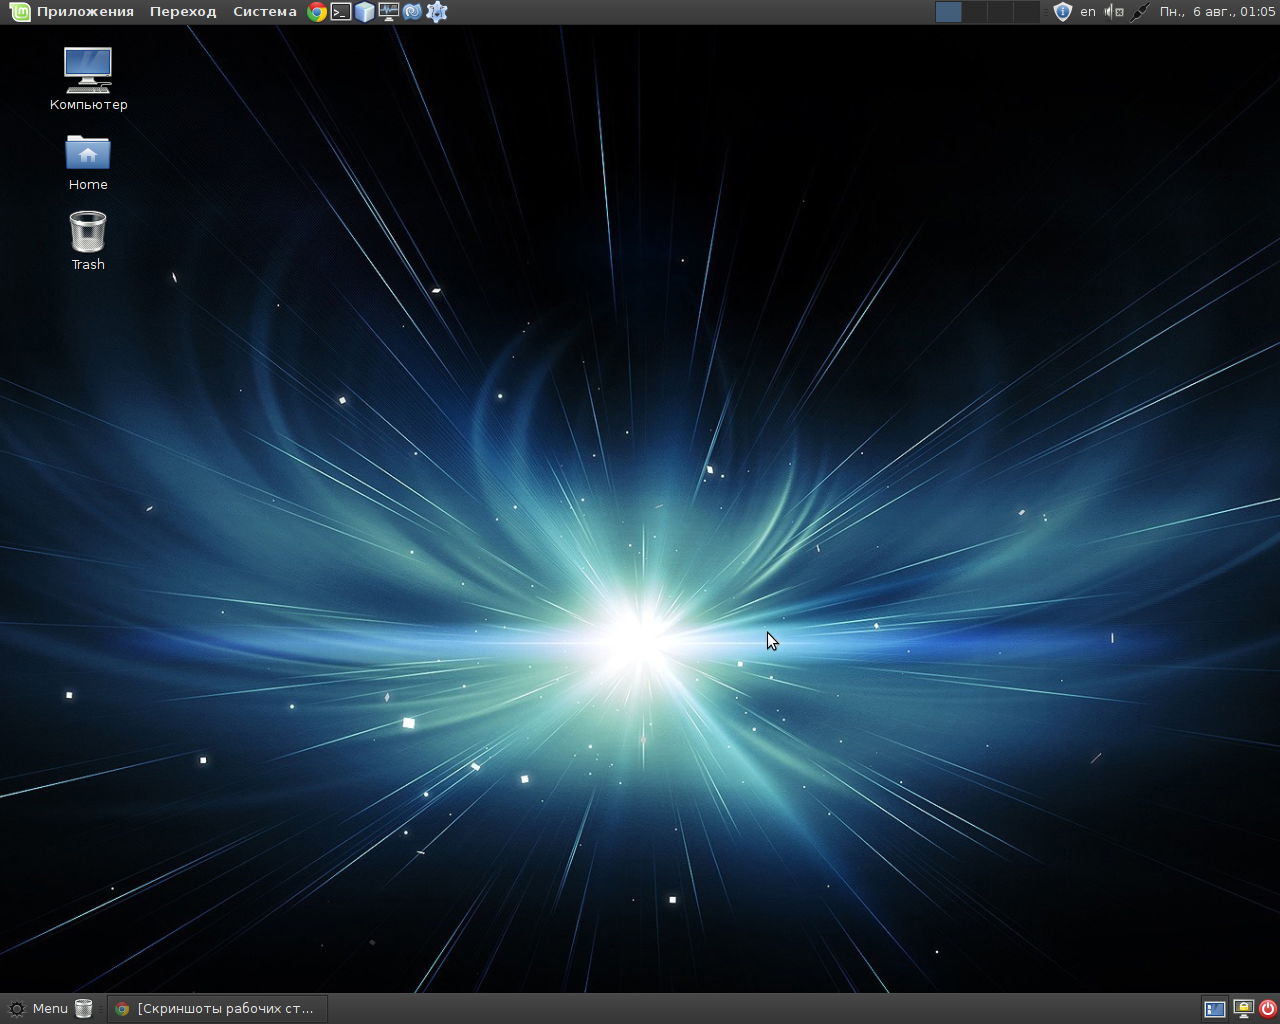Launch Google Chrome from the top panel
Viewport: 1280px width, 1024px height.
click(x=317, y=12)
